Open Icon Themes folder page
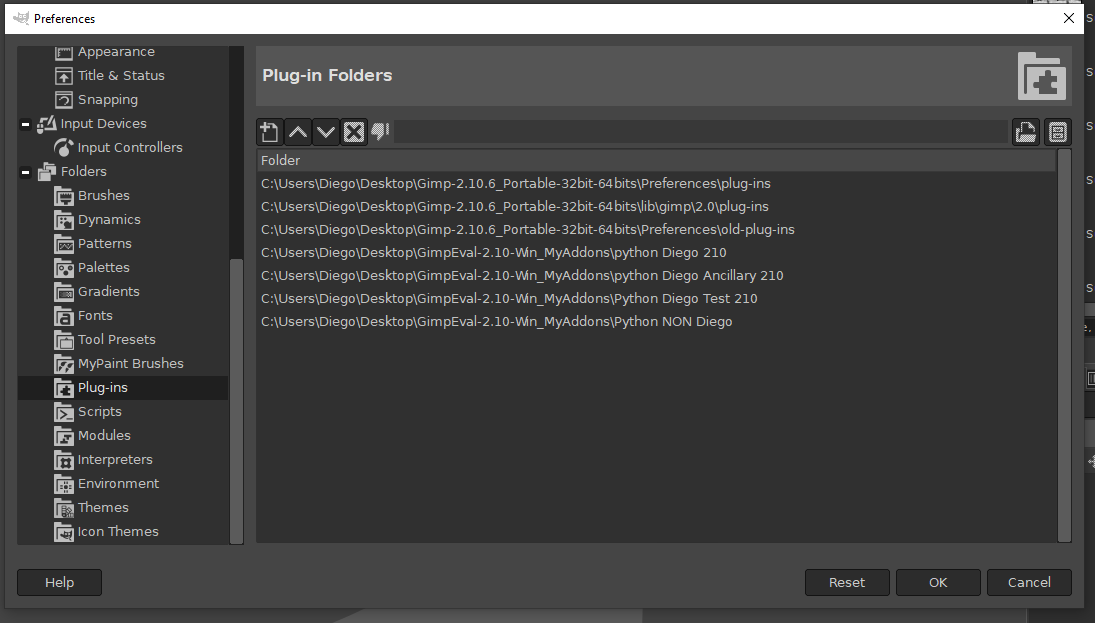Screen dimensions: 1095x623 pos(117,532)
